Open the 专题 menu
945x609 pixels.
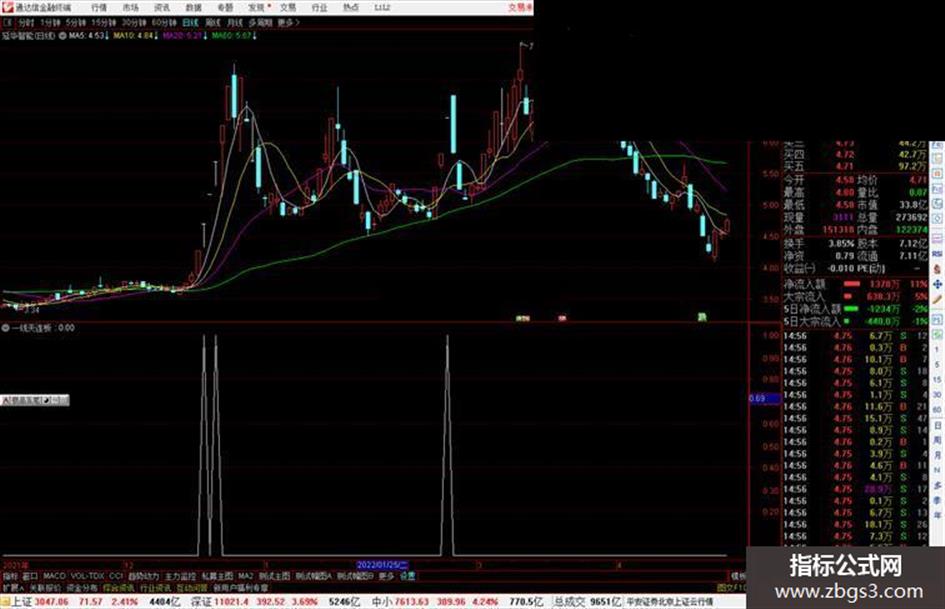coord(225,7)
